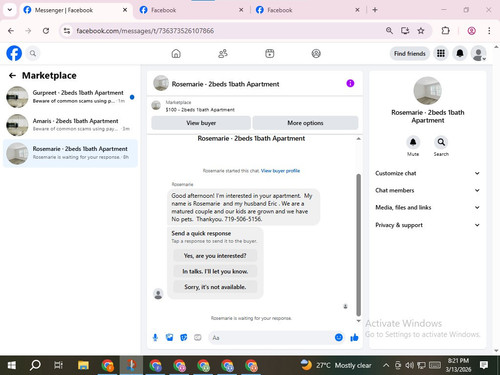The width and height of the screenshot is (500, 375).
Task: Select the Rosemarie apartment conversation
Action: [x=70, y=153]
